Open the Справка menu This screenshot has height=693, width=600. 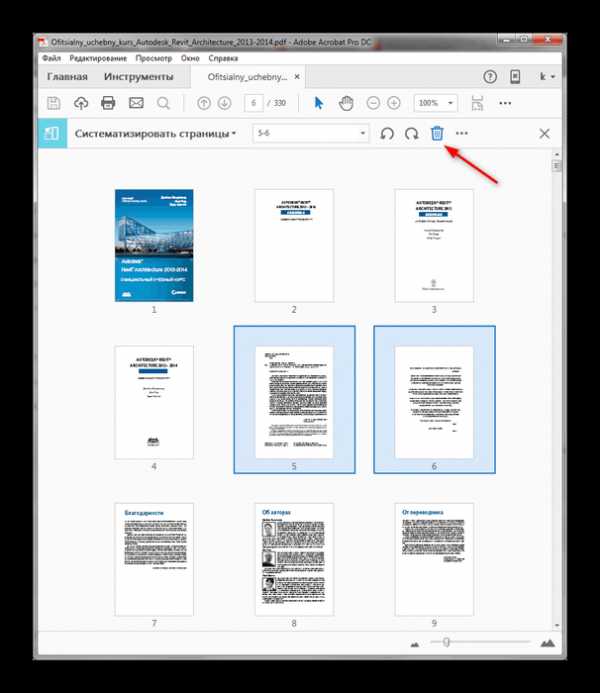(223, 58)
